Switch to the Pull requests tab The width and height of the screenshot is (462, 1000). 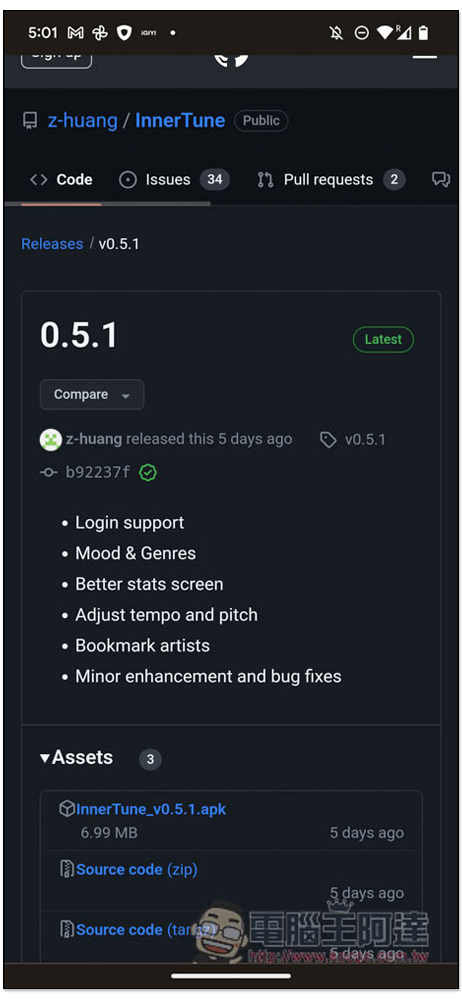point(331,180)
